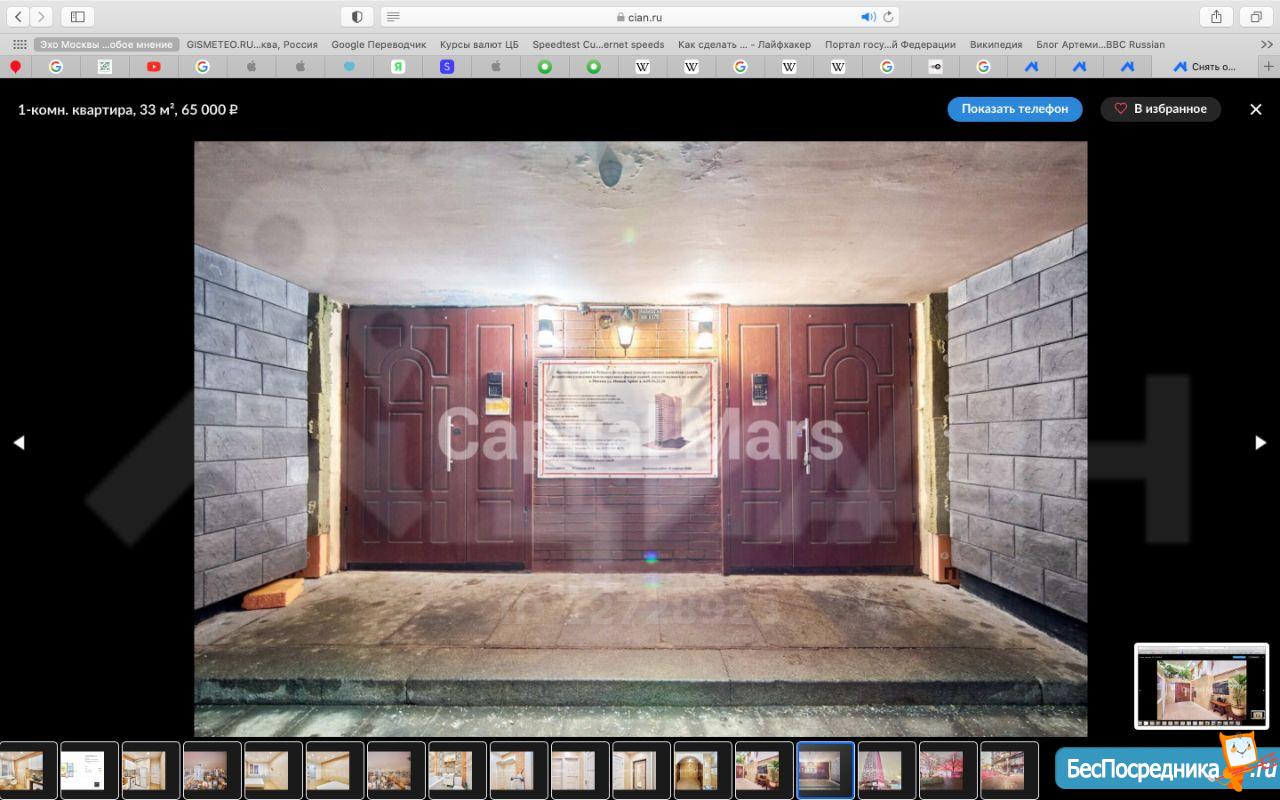The width and height of the screenshot is (1280, 800).
Task: Go to the previous photo
Action: [x=19, y=443]
